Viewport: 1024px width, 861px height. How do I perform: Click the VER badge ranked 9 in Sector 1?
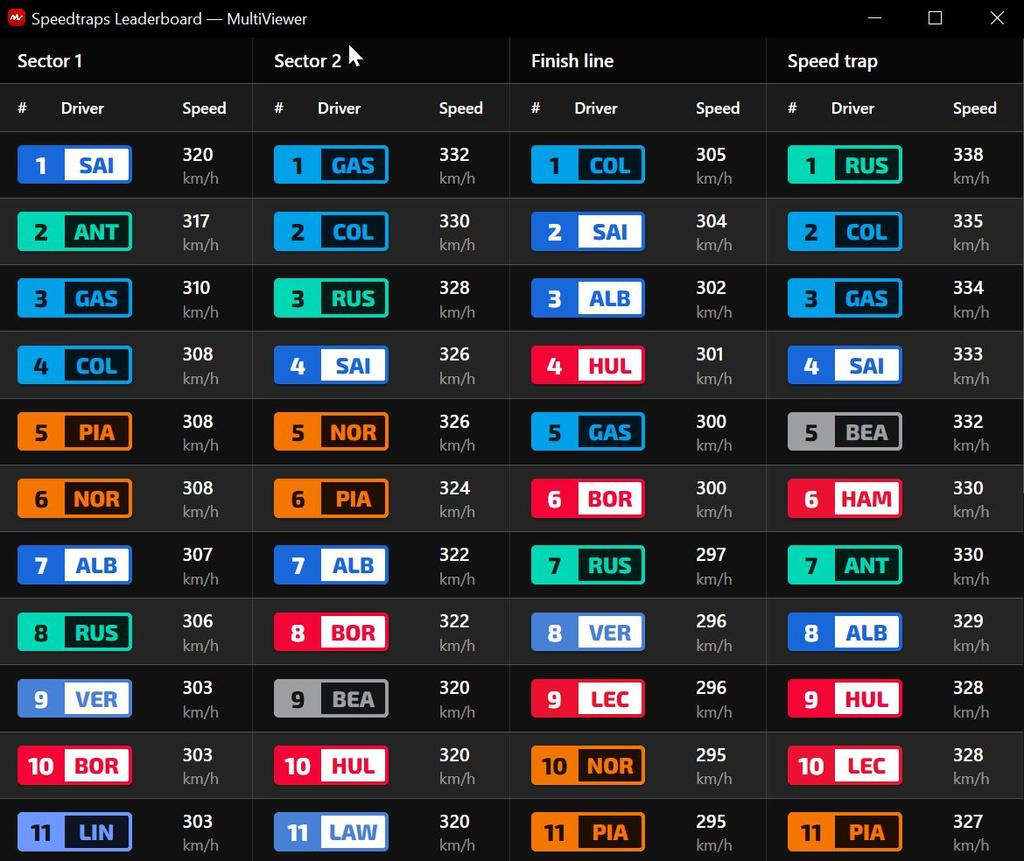tap(74, 698)
